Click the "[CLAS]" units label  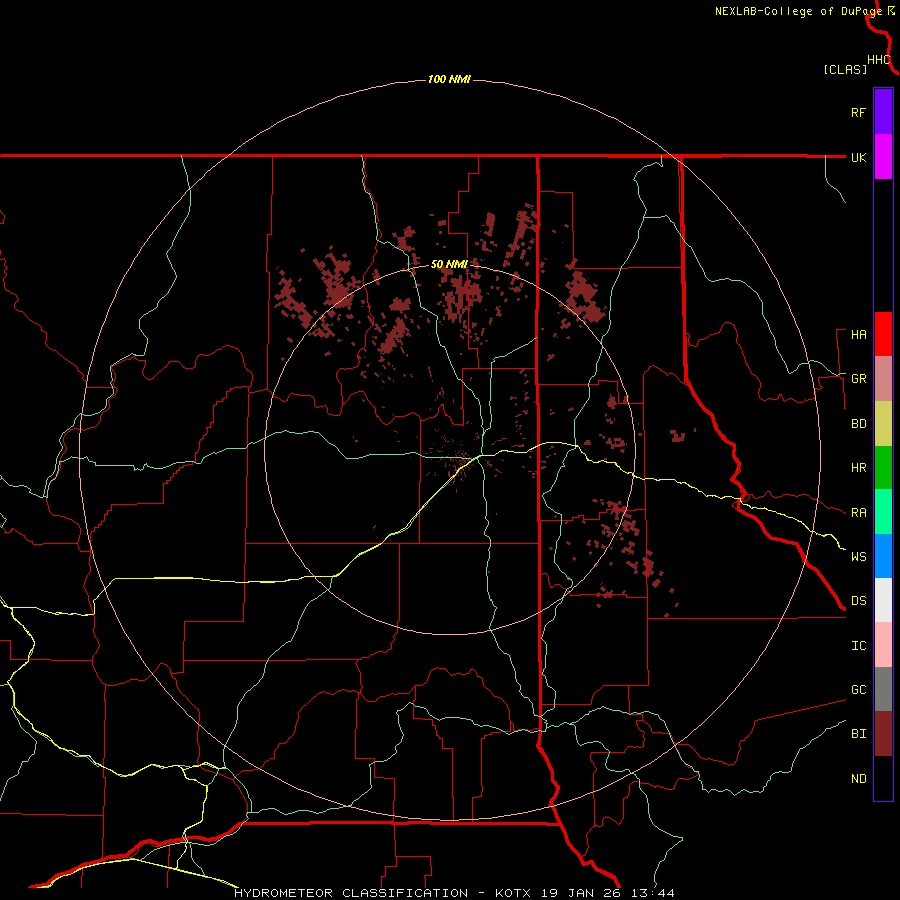point(845,69)
